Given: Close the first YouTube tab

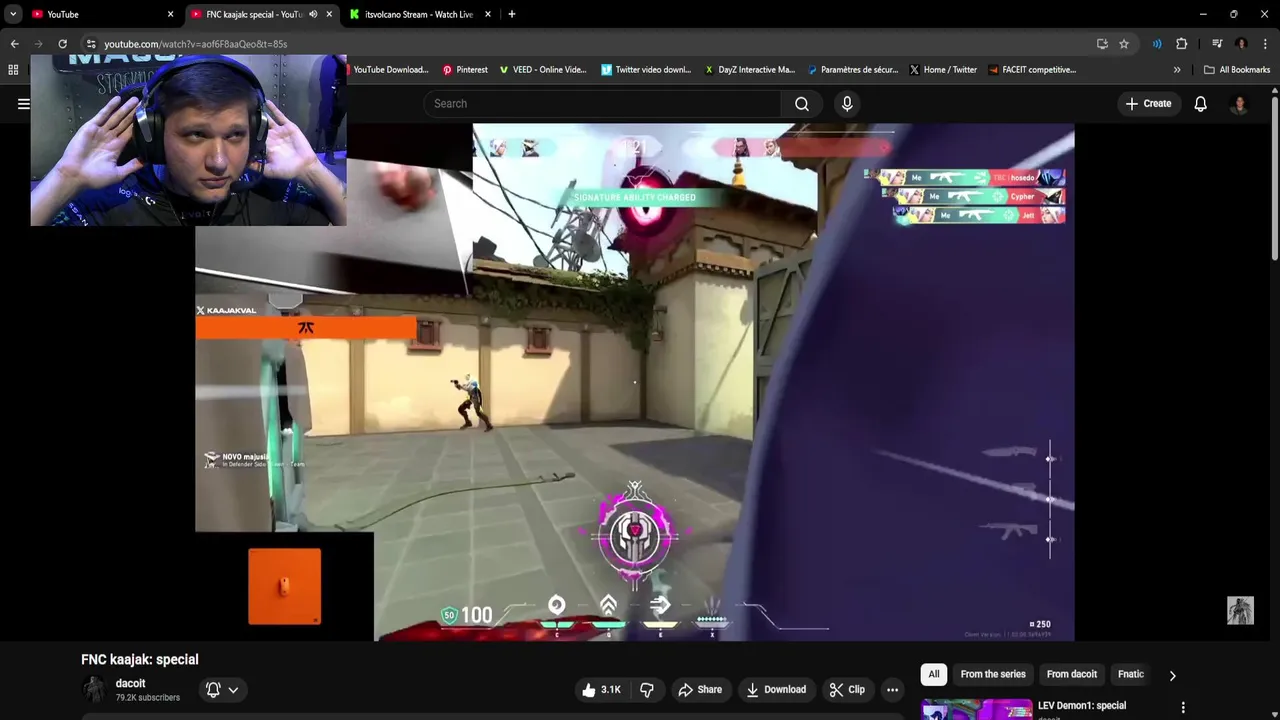Looking at the screenshot, I should pyautogui.click(x=170, y=14).
